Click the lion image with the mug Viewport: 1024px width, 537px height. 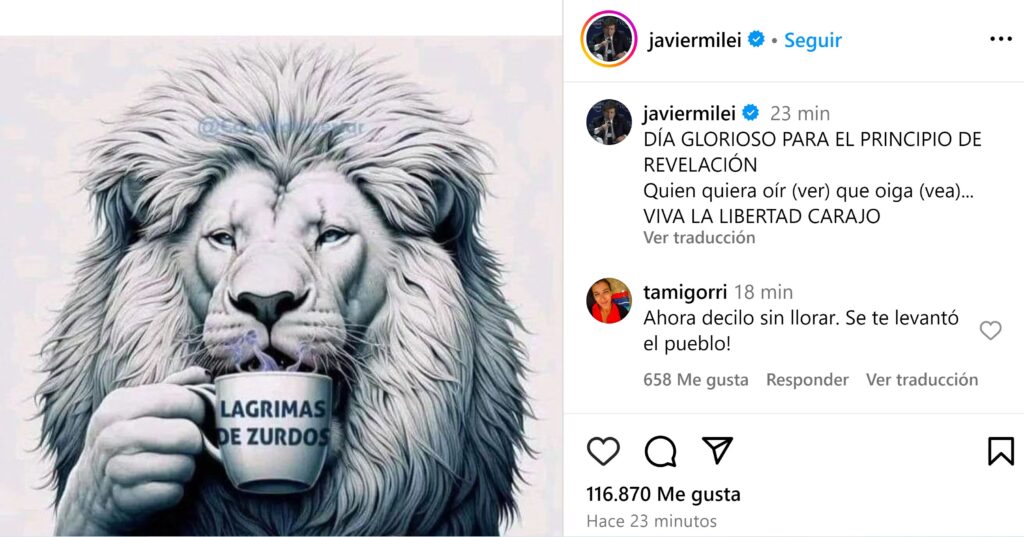[281, 286]
